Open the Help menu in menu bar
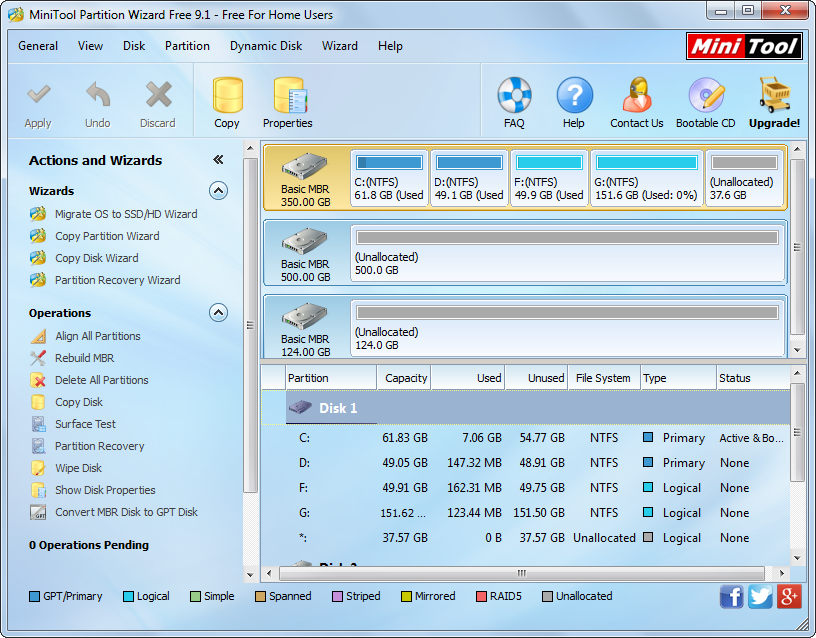The height and width of the screenshot is (638, 816). 390,46
